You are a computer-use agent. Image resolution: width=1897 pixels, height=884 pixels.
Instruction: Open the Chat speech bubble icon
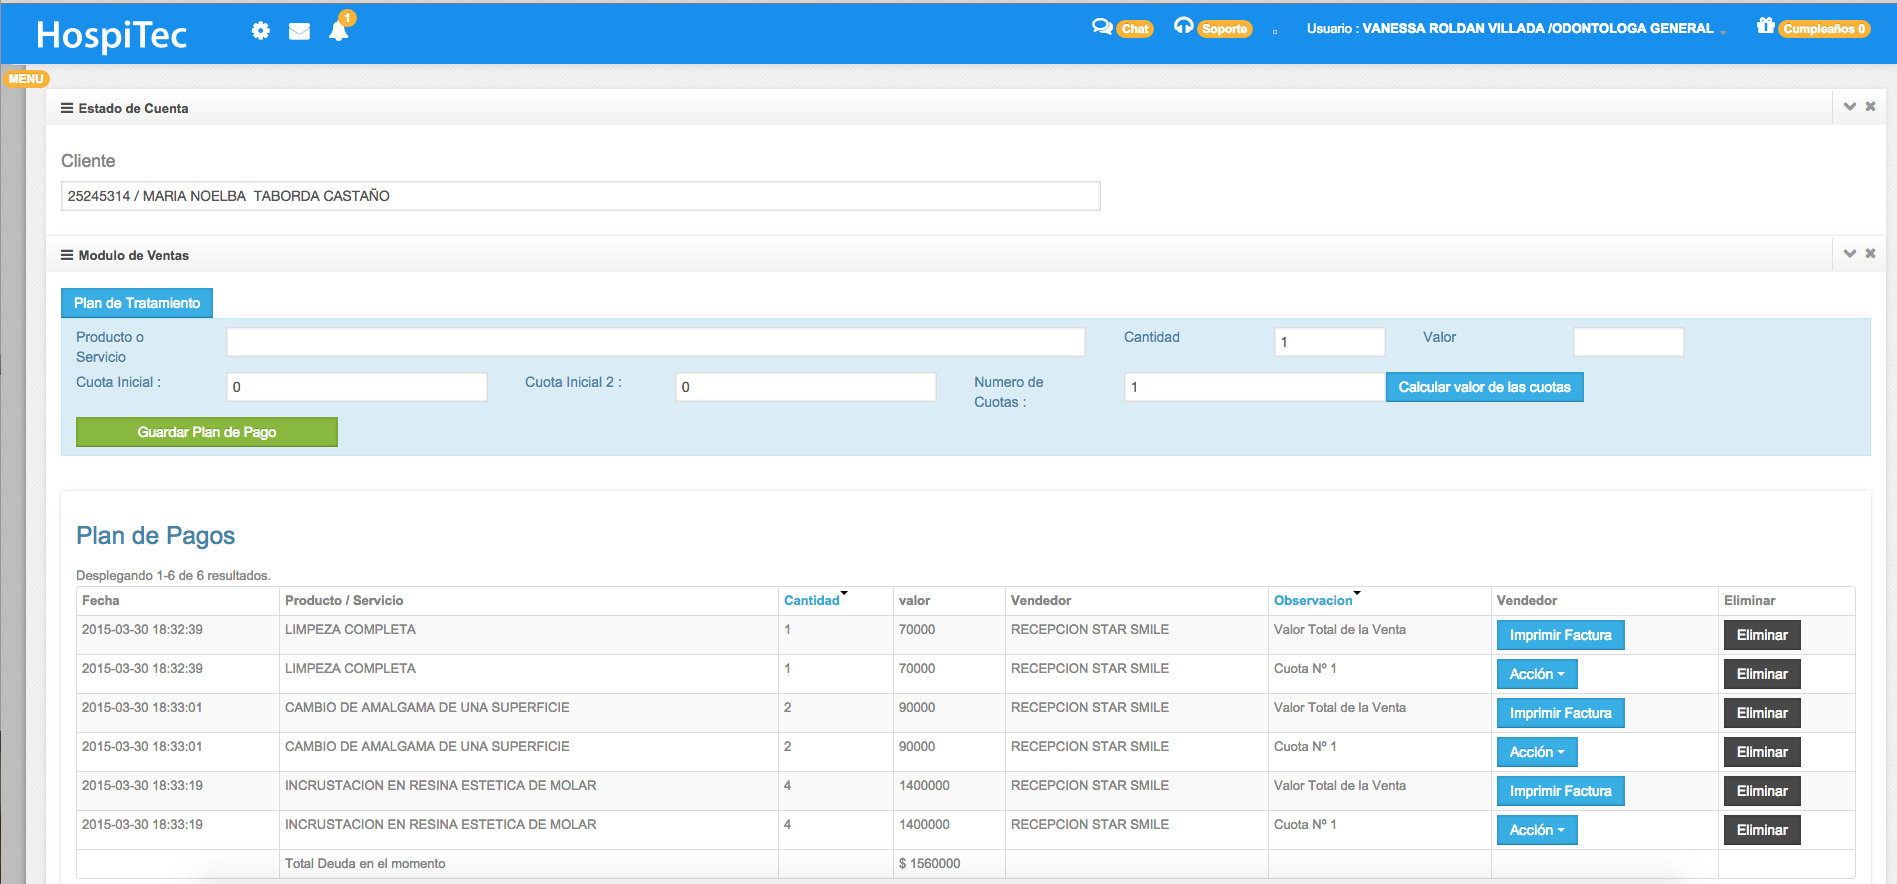tap(1102, 27)
